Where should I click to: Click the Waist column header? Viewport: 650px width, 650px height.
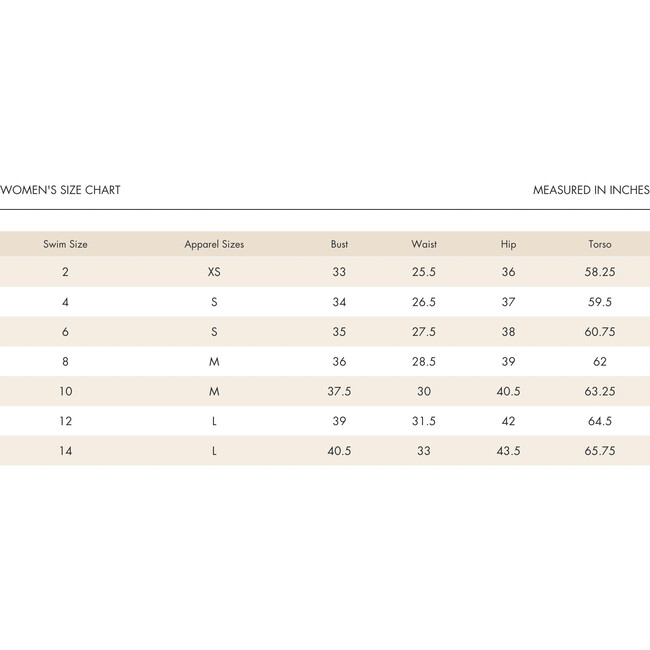pos(424,244)
